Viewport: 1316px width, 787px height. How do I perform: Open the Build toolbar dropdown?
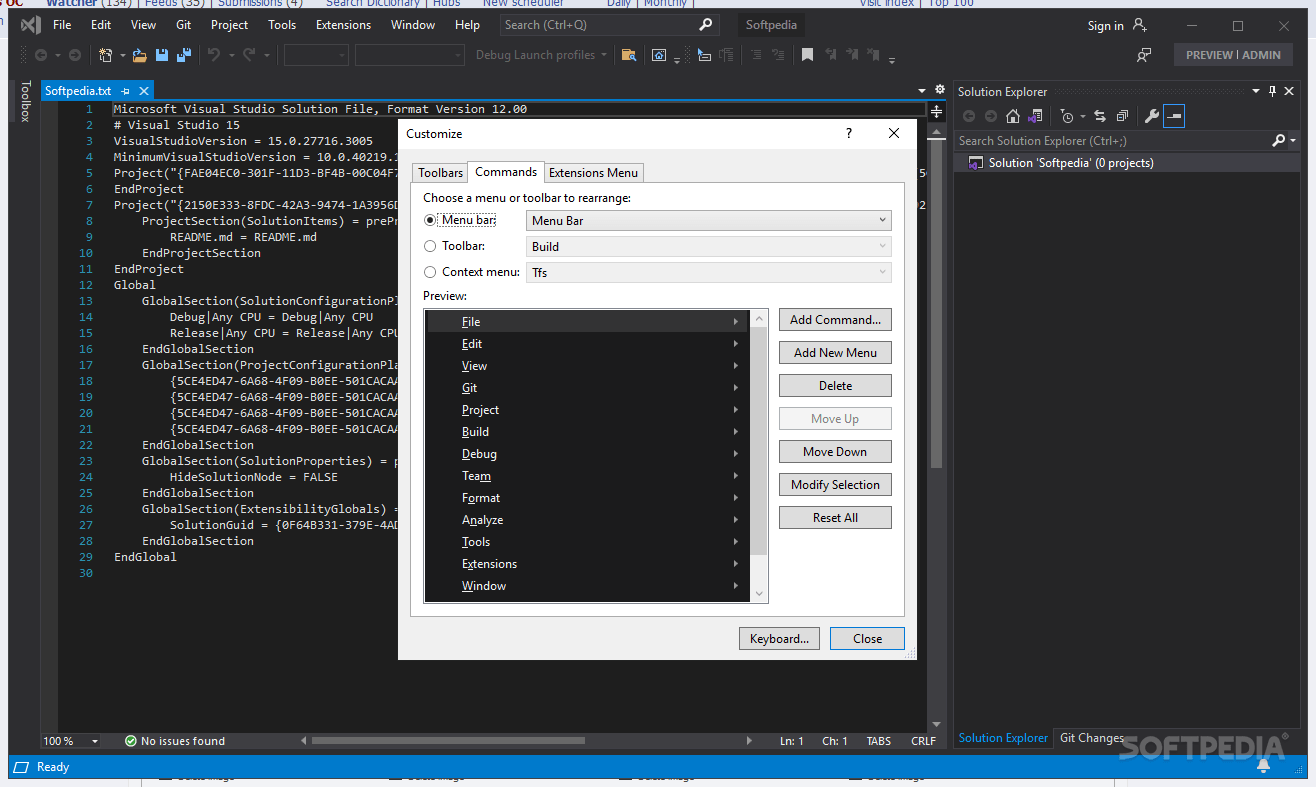(x=709, y=246)
